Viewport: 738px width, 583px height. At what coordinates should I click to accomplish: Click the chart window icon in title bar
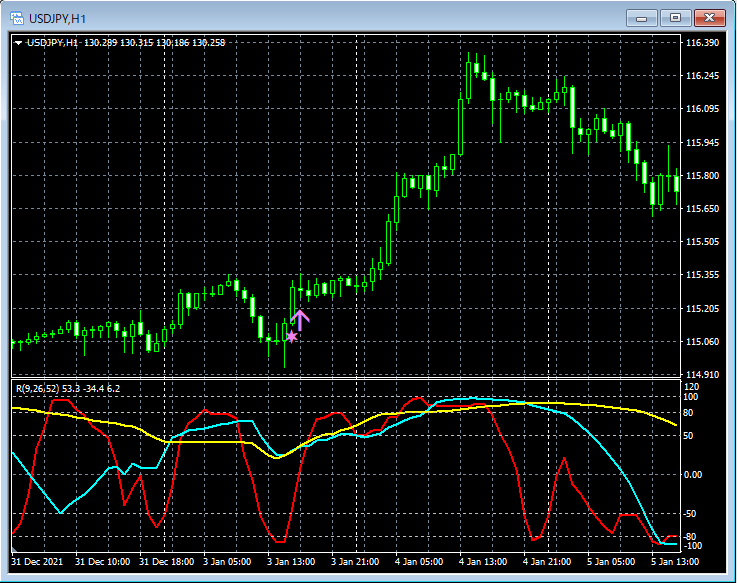[17, 18]
